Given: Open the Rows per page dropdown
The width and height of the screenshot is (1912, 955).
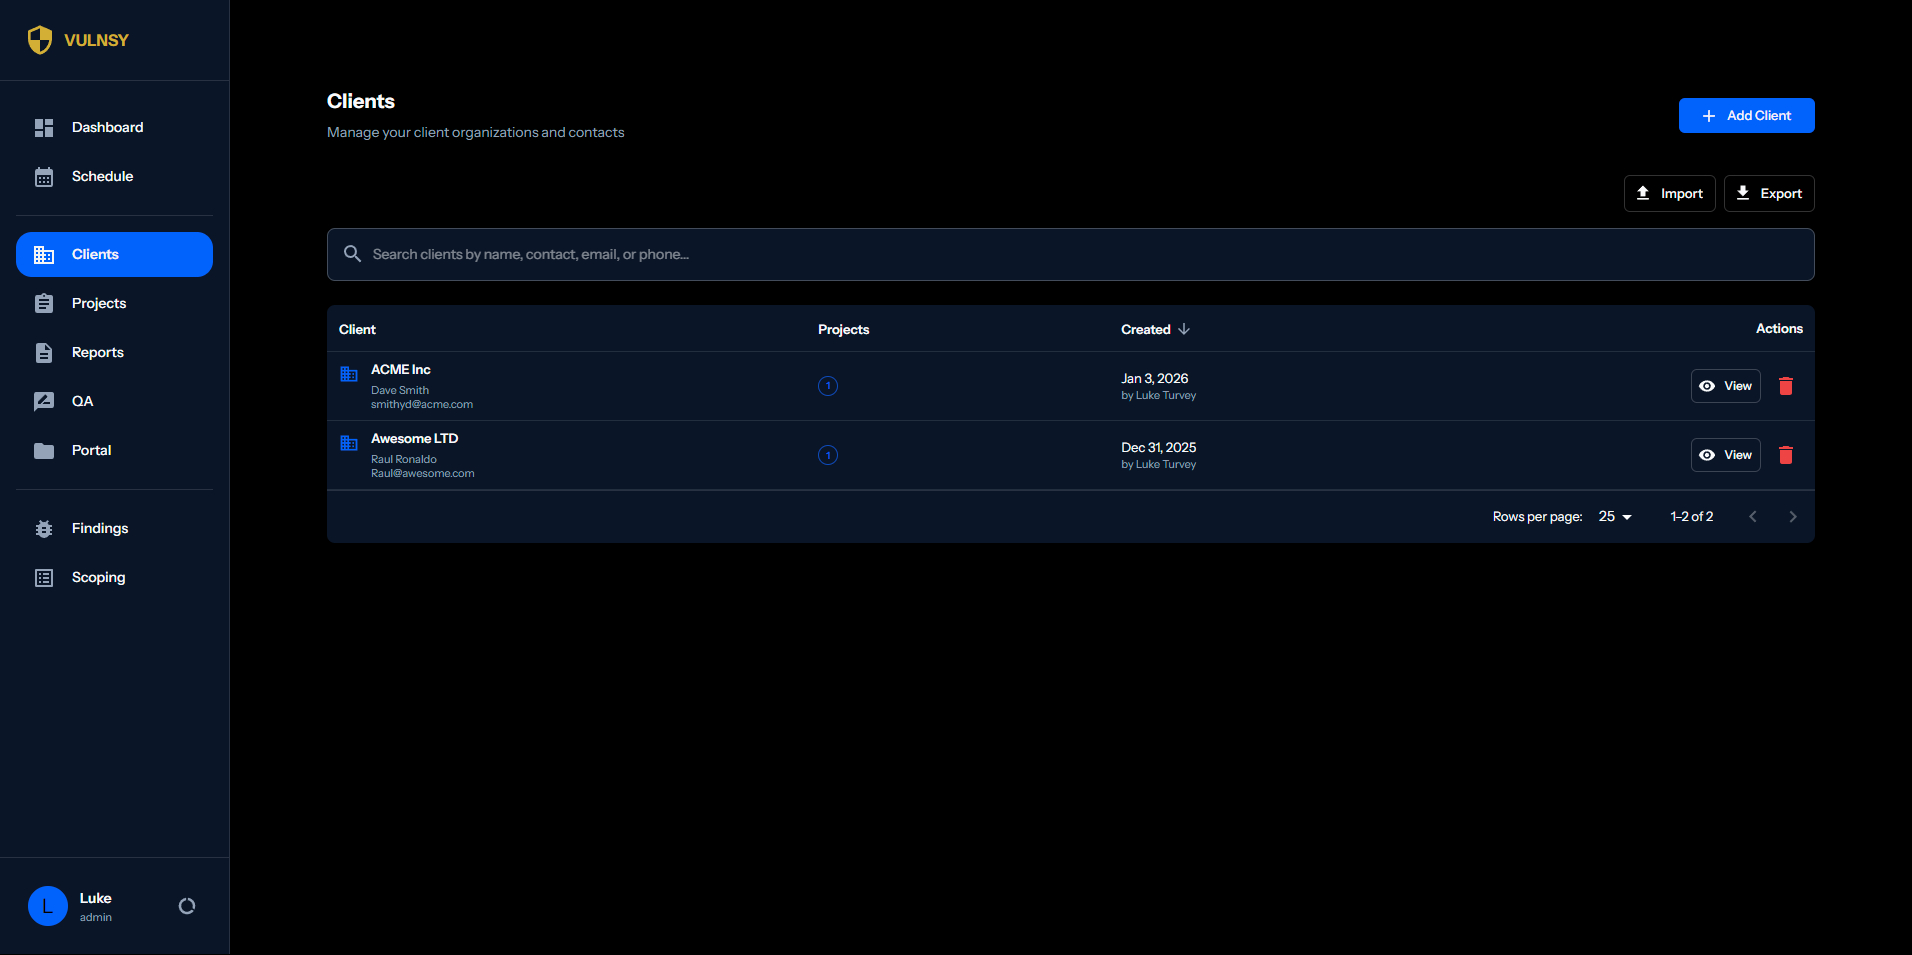Looking at the screenshot, I should pos(1614,516).
